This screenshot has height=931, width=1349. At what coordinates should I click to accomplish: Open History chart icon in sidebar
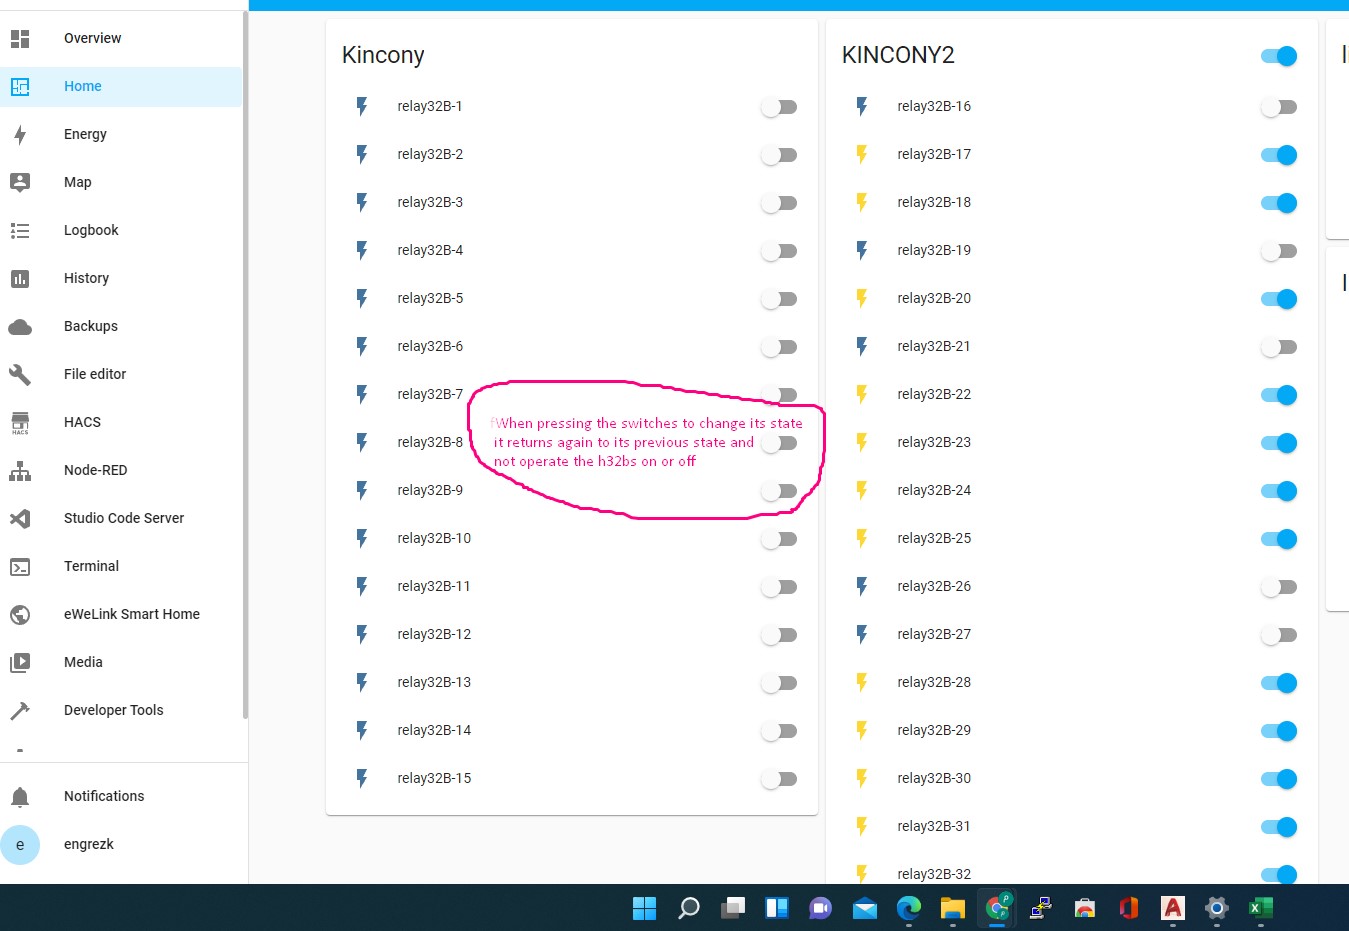click(x=20, y=279)
